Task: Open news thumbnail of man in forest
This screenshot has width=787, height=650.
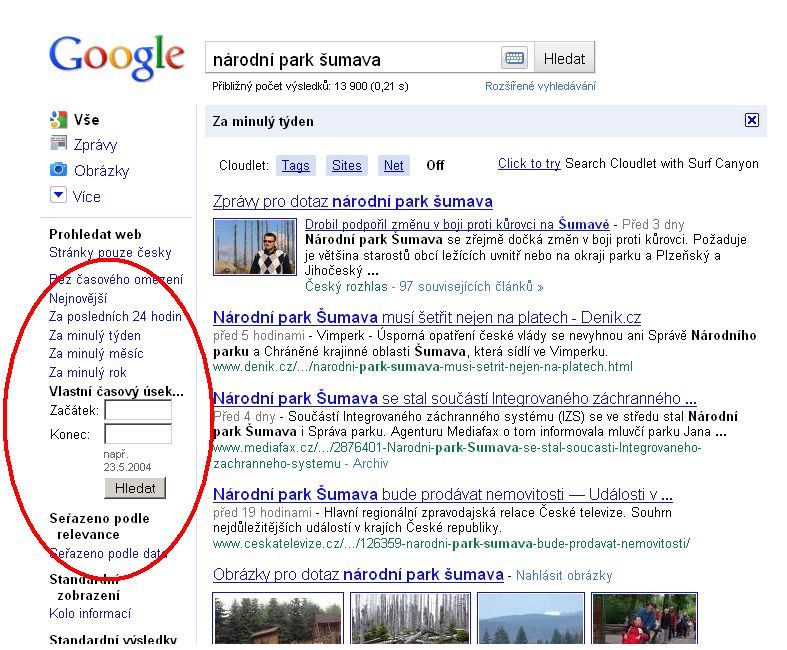Action: (255, 247)
